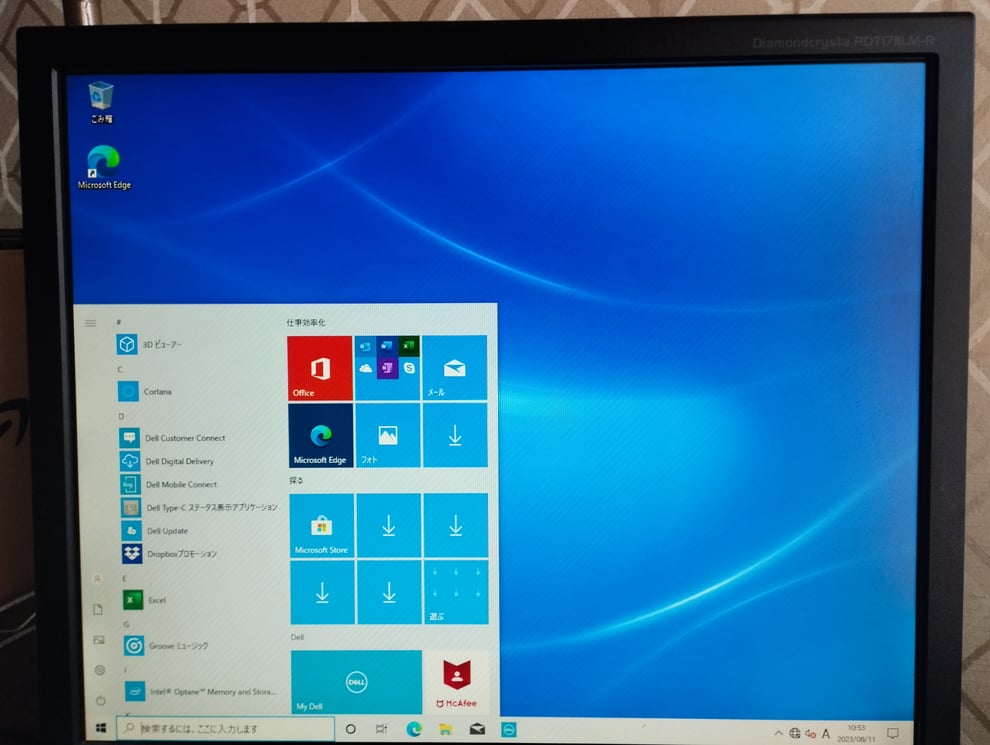This screenshot has width=990, height=745.
Task: Open the user account button in Start rail
Action: (97, 578)
